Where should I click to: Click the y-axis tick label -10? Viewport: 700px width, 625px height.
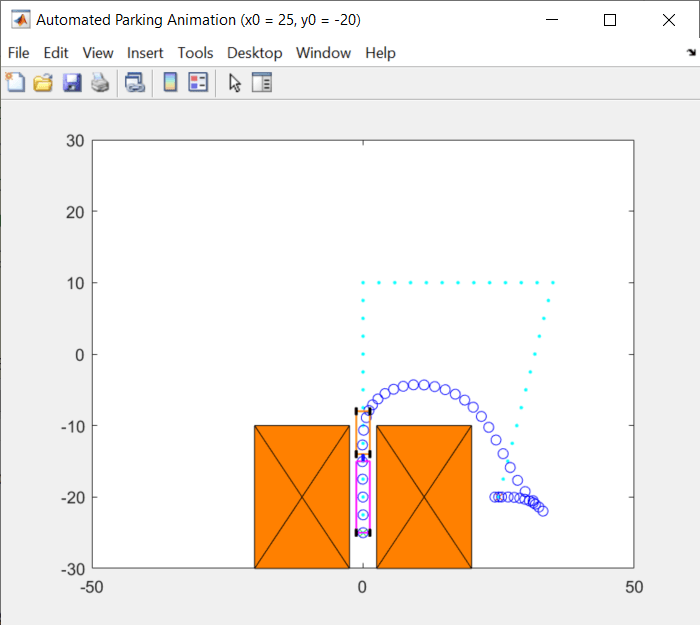(x=72, y=426)
